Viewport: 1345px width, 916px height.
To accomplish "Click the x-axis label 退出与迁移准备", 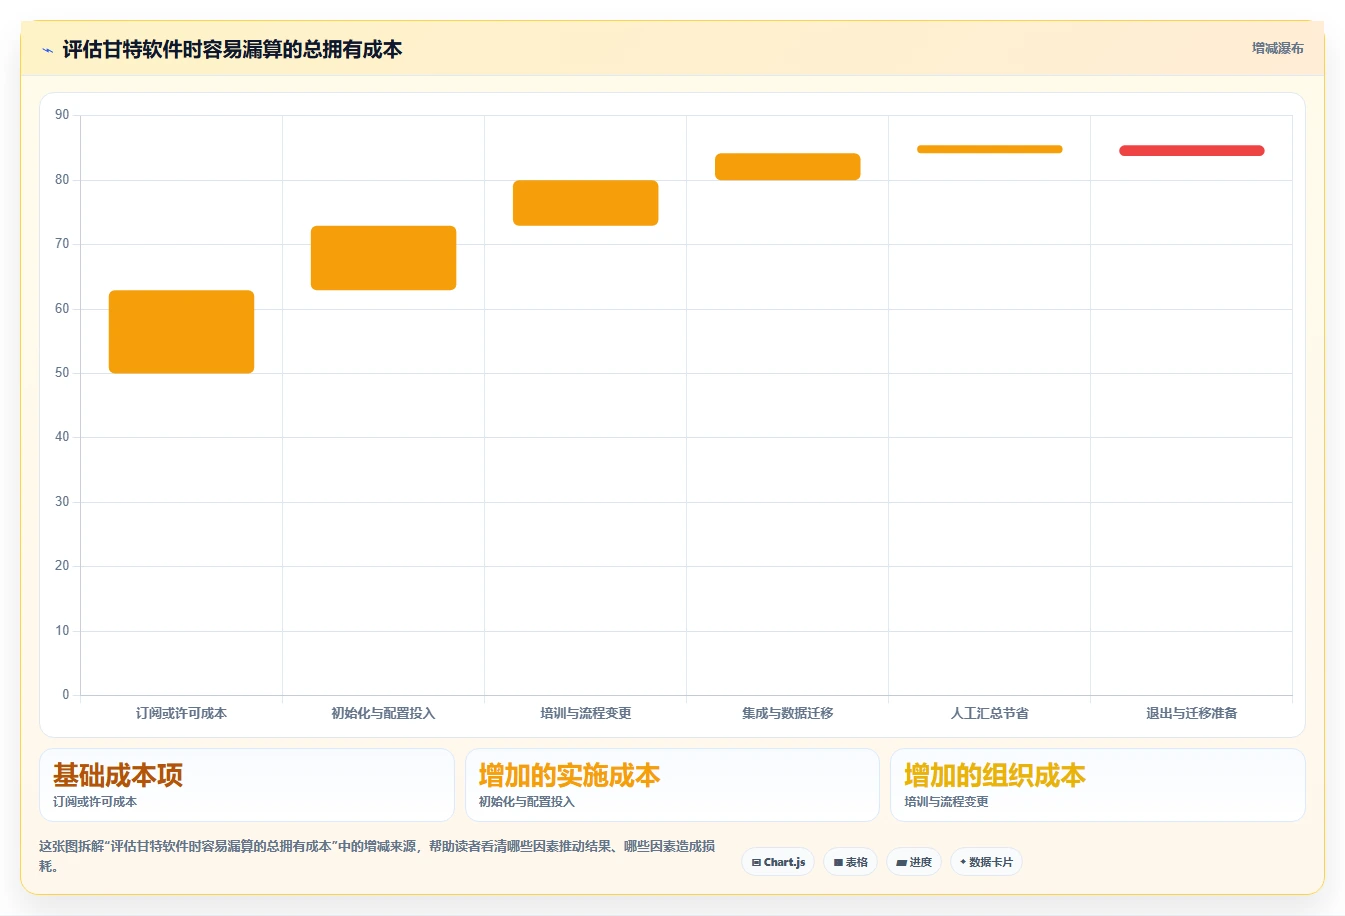I will pos(1191,713).
